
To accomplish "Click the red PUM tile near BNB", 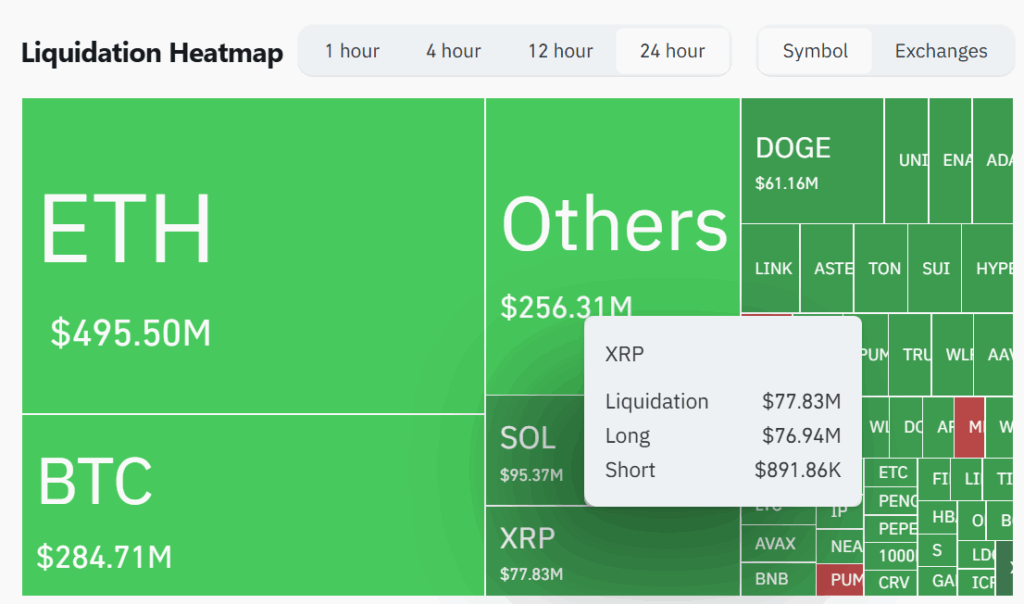I will pyautogui.click(x=840, y=579).
